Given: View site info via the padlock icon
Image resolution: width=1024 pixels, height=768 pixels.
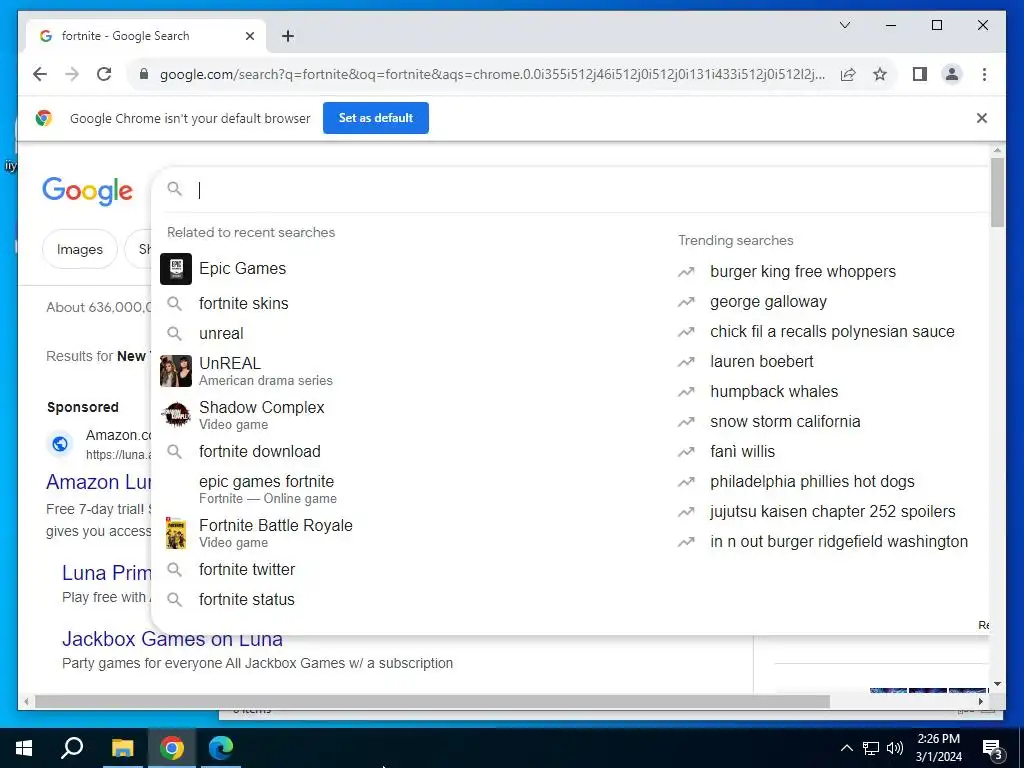Looking at the screenshot, I should click(144, 74).
